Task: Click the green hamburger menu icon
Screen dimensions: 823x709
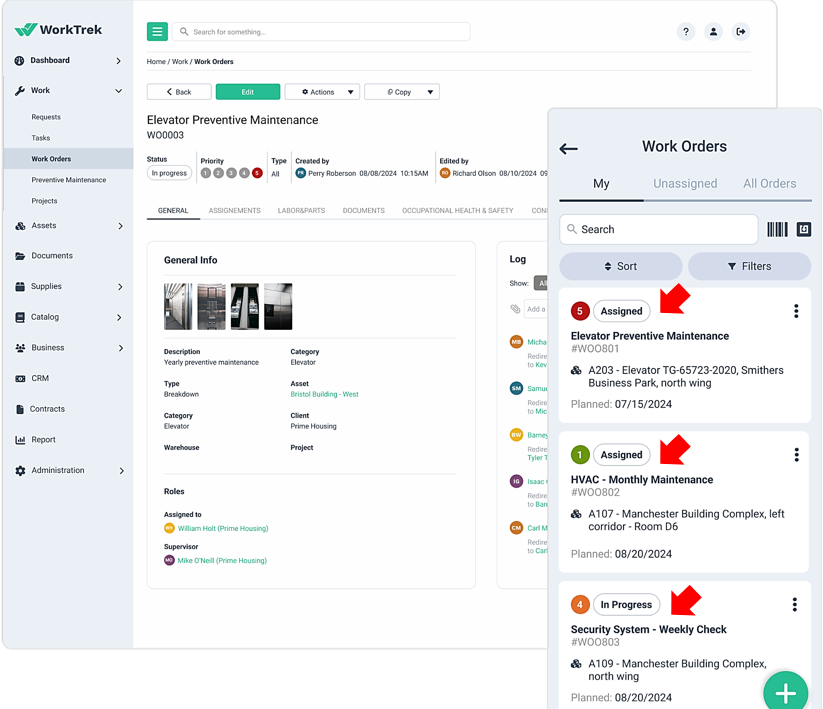Action: (157, 31)
